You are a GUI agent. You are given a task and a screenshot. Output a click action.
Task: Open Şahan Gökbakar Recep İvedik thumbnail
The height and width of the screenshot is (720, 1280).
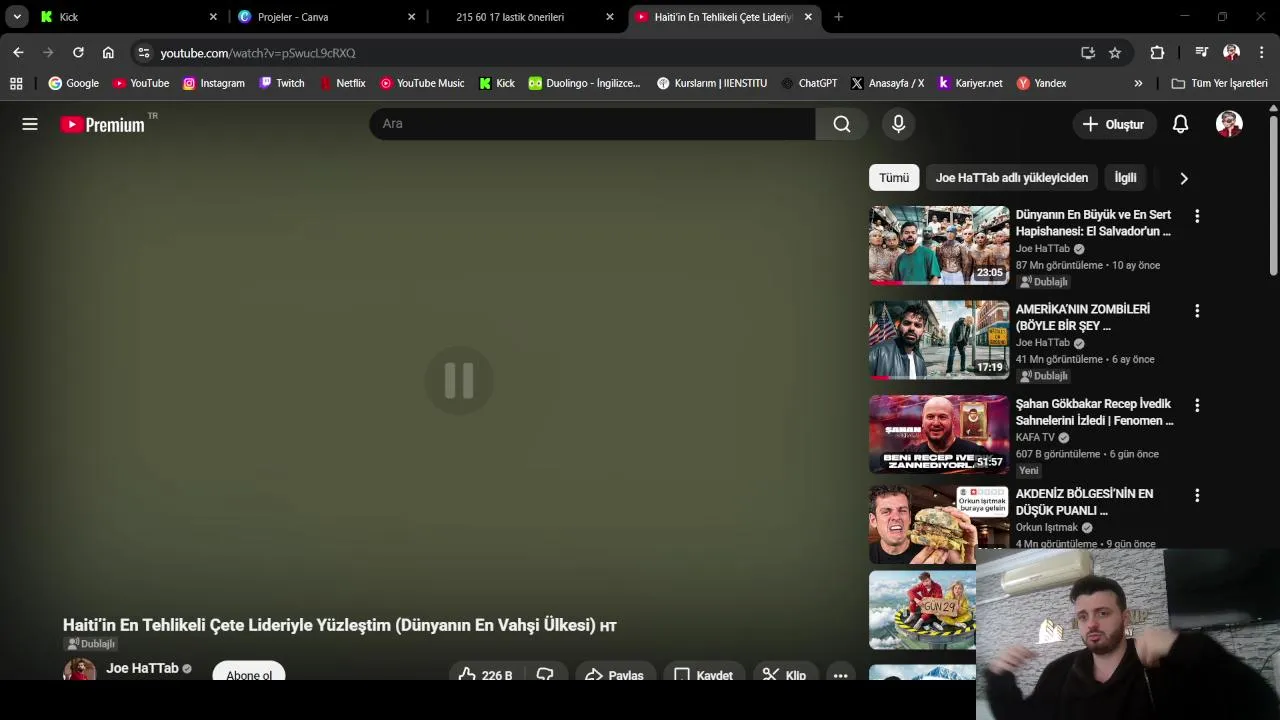[x=939, y=434]
